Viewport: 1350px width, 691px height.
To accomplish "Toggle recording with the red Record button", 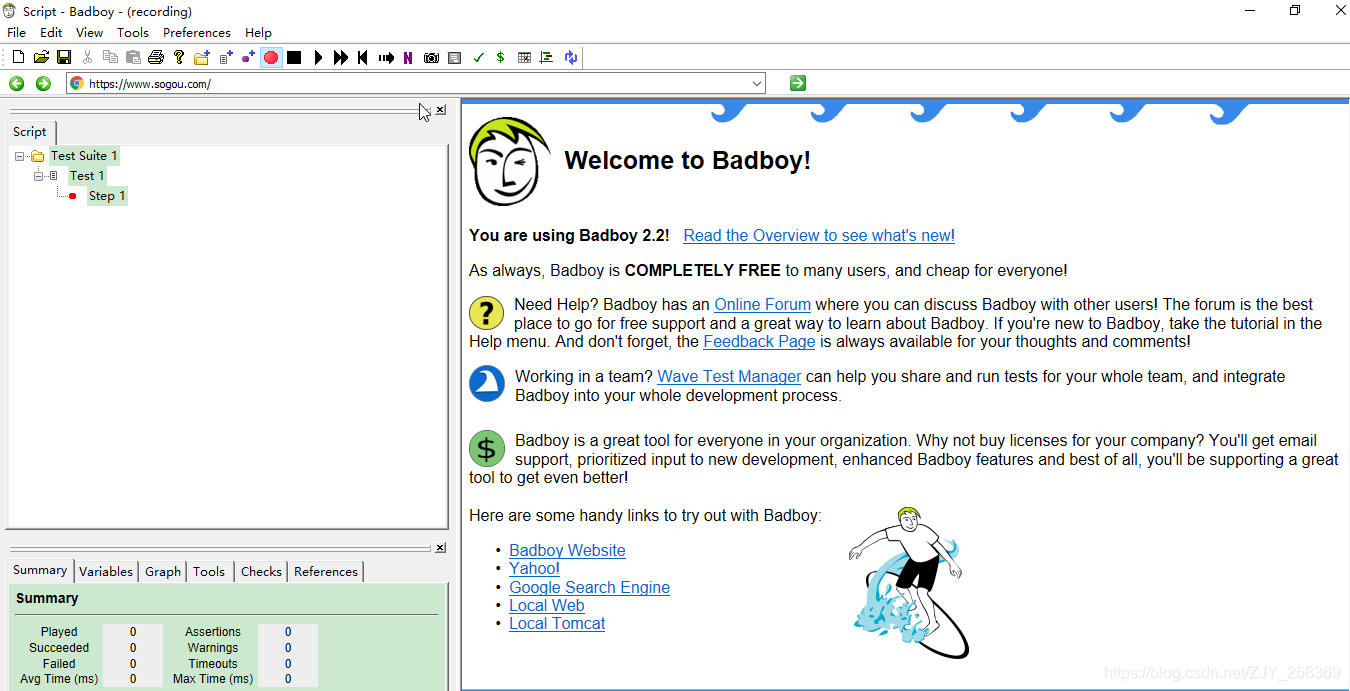I will (271, 57).
